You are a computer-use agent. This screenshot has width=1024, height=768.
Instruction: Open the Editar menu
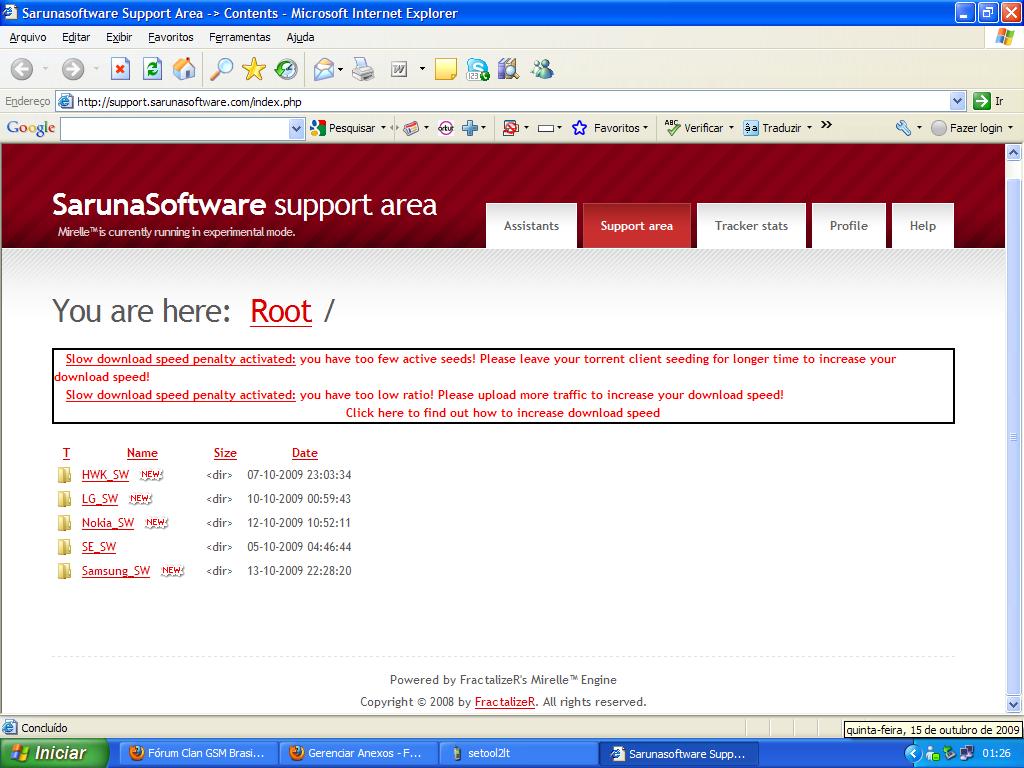coord(76,37)
